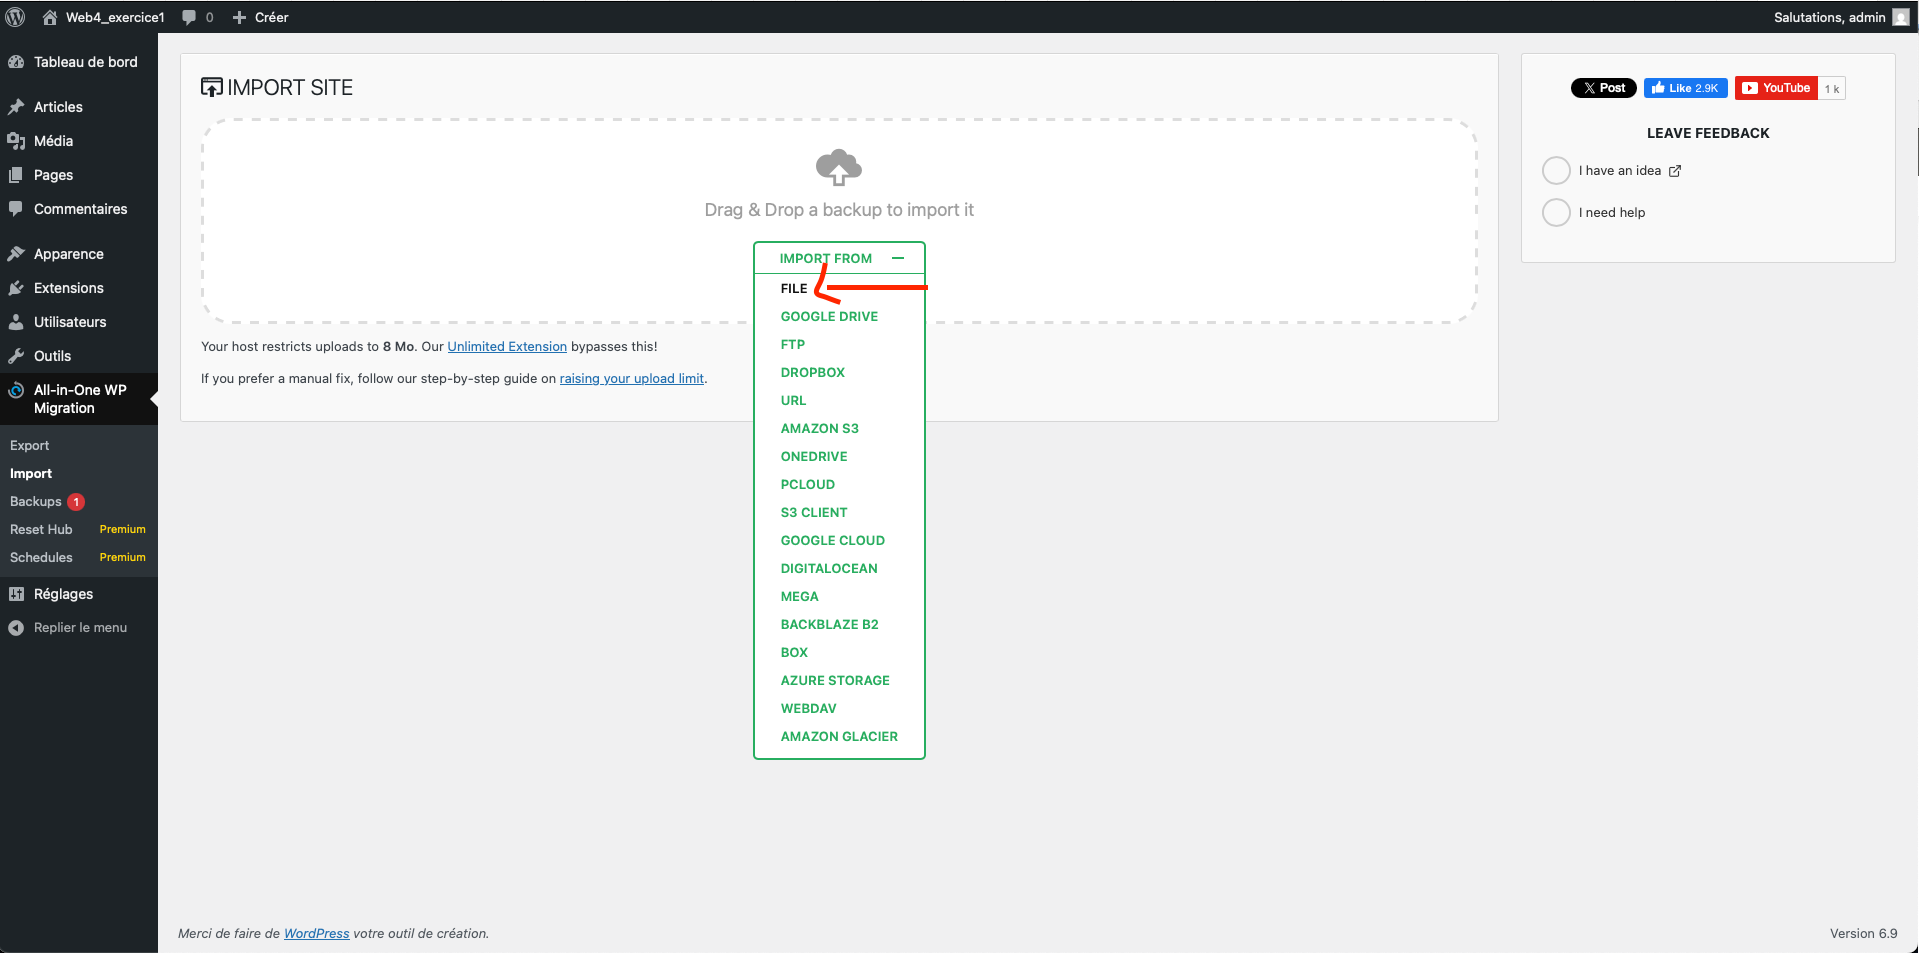Follow the Unlimited Extension link

point(507,347)
